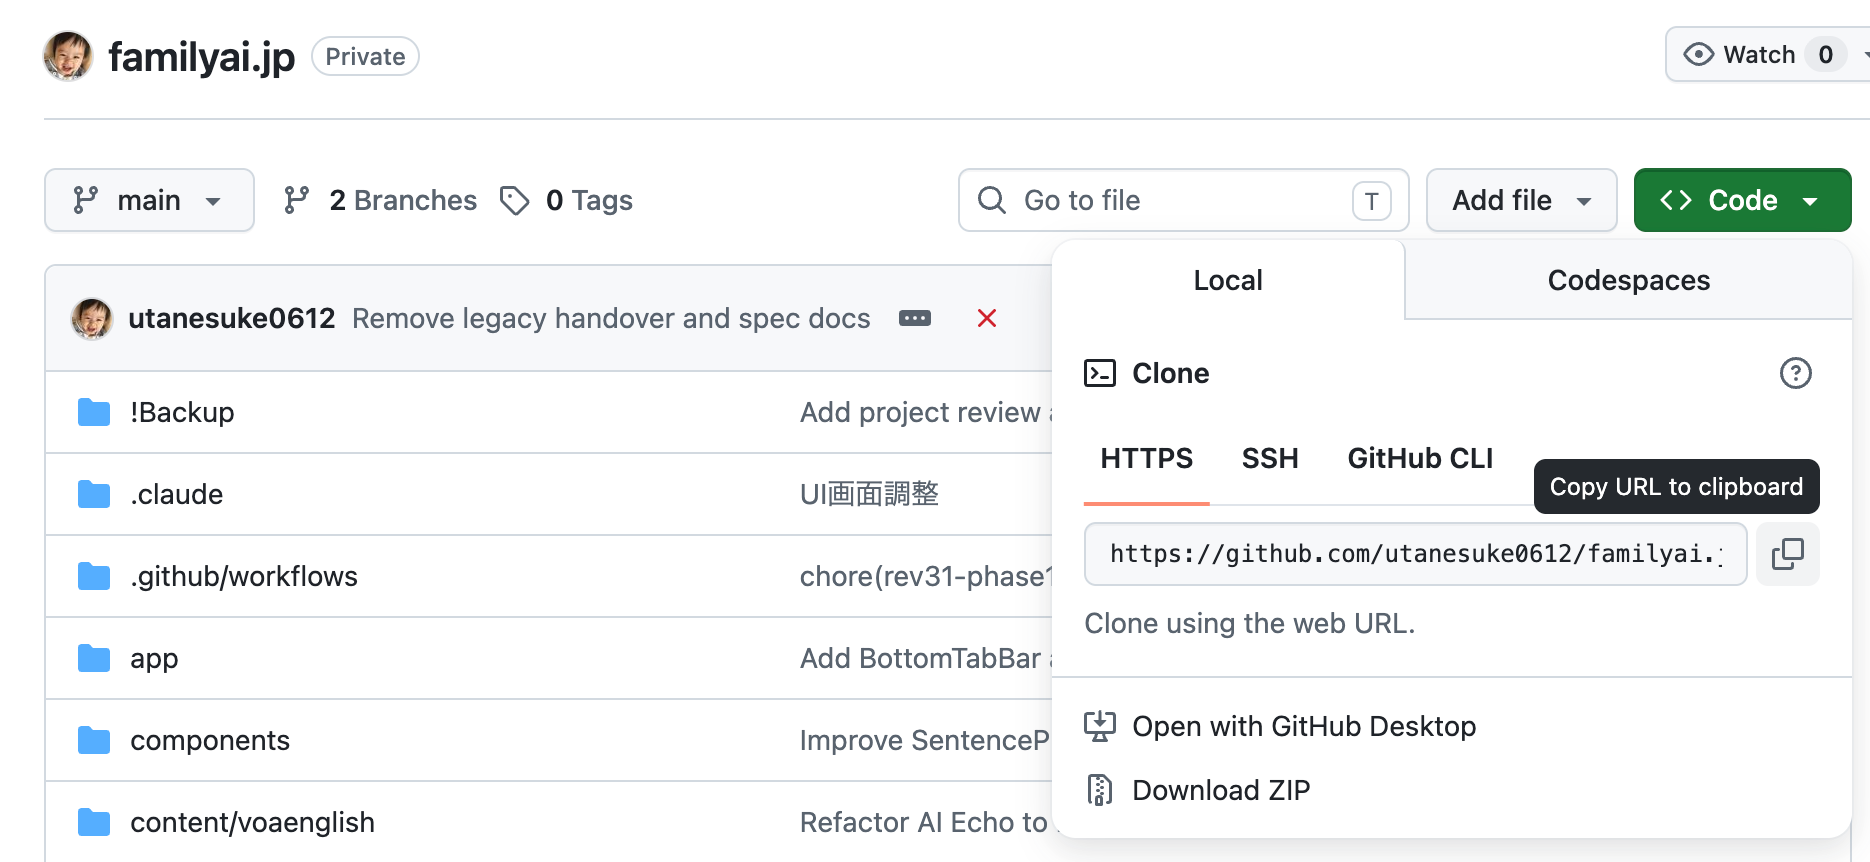Click Download ZIP

pos(1221,790)
